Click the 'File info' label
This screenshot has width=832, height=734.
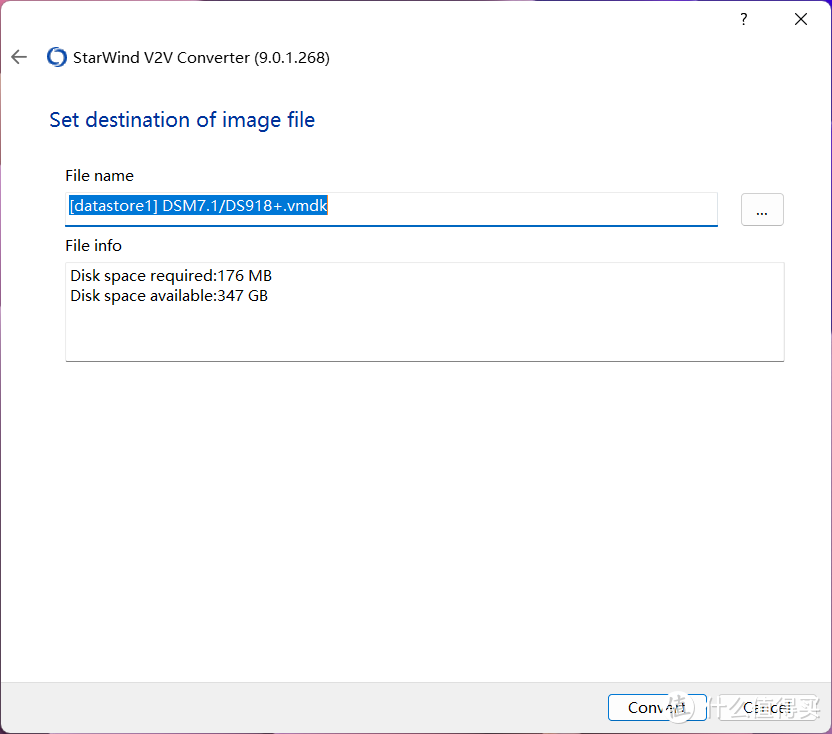point(93,246)
